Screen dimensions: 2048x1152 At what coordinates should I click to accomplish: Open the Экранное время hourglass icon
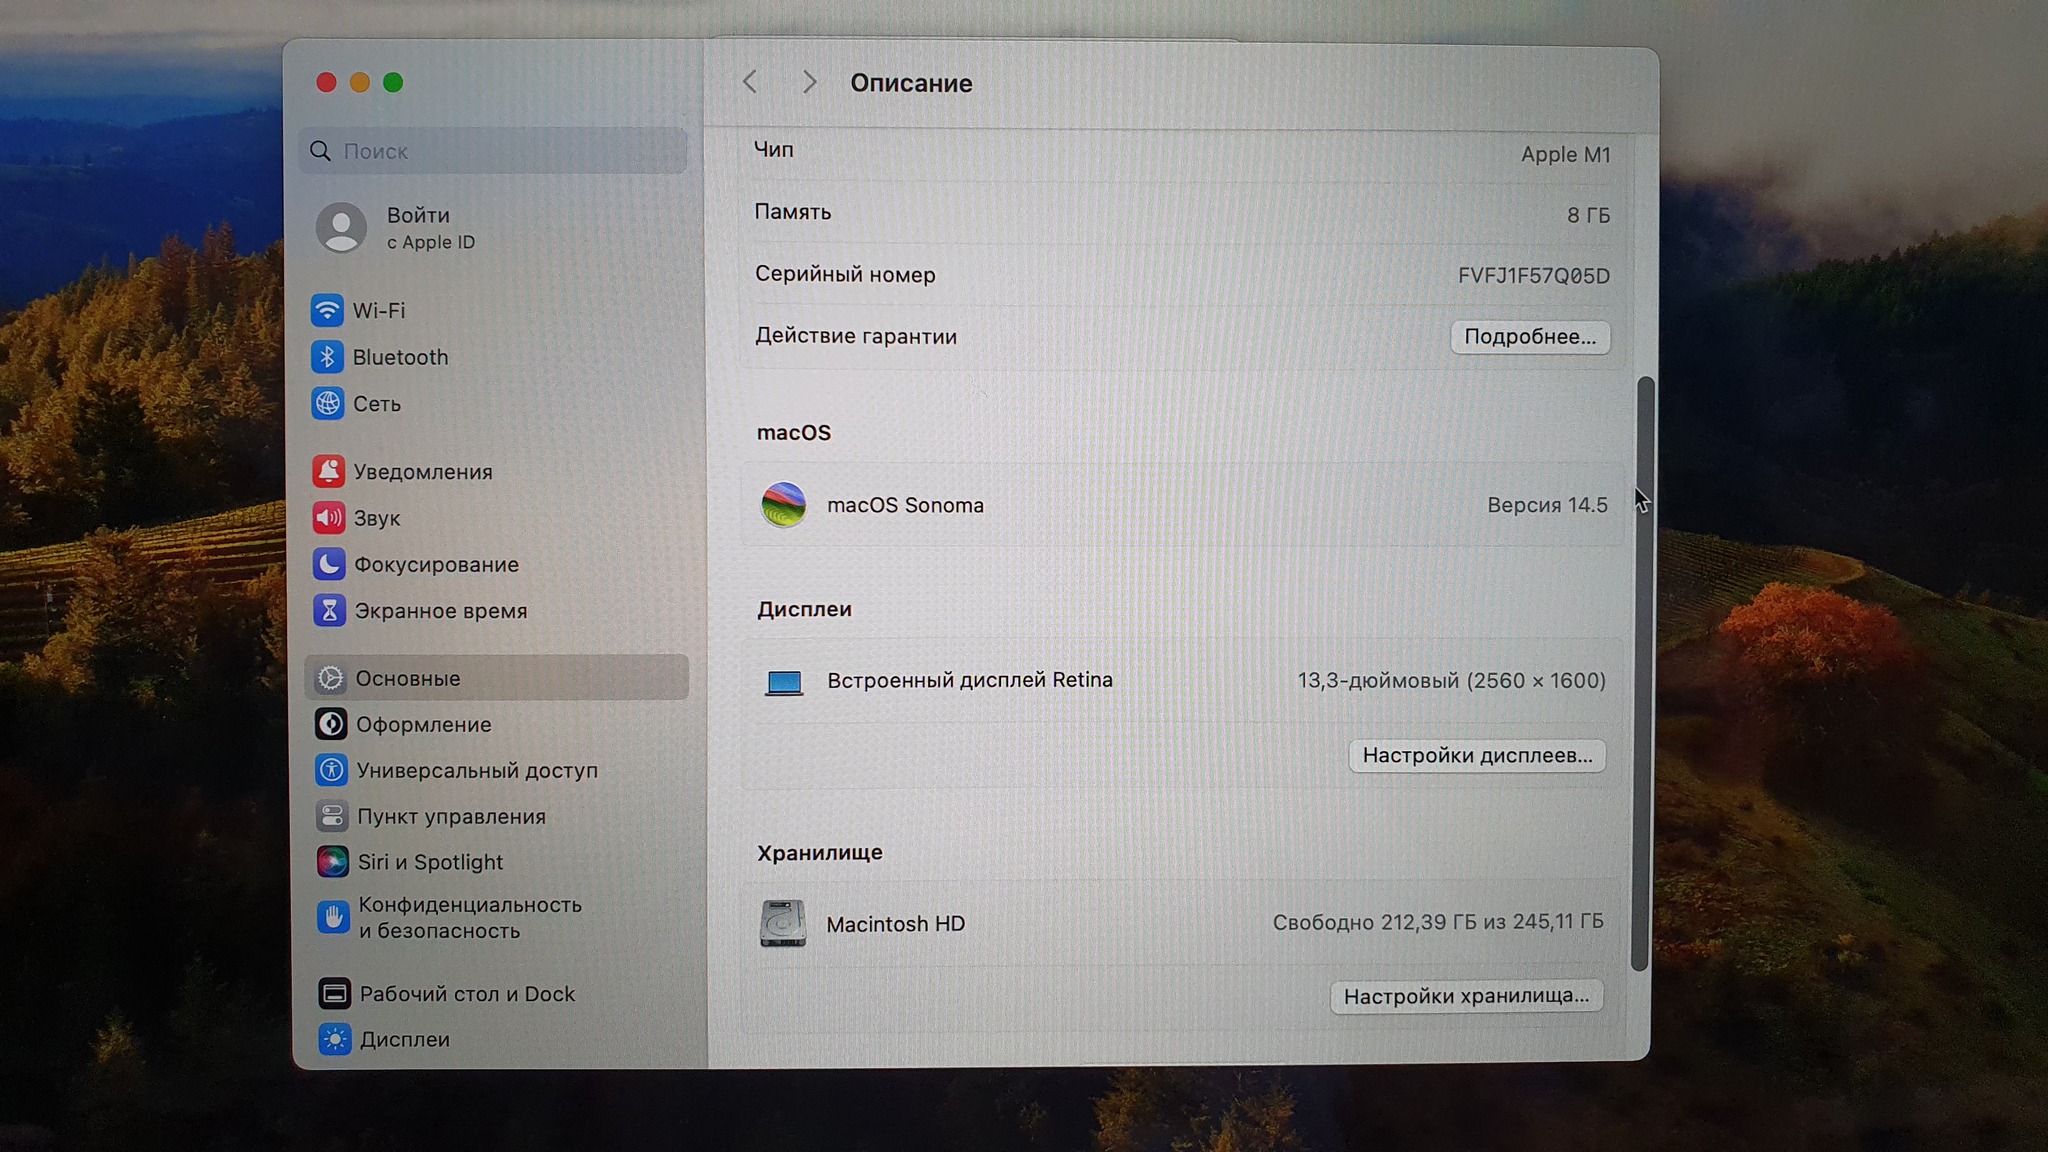click(x=329, y=610)
